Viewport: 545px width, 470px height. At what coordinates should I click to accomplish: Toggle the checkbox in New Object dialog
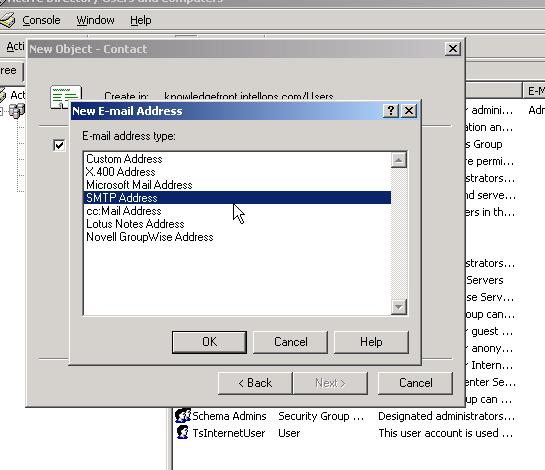tap(59, 145)
